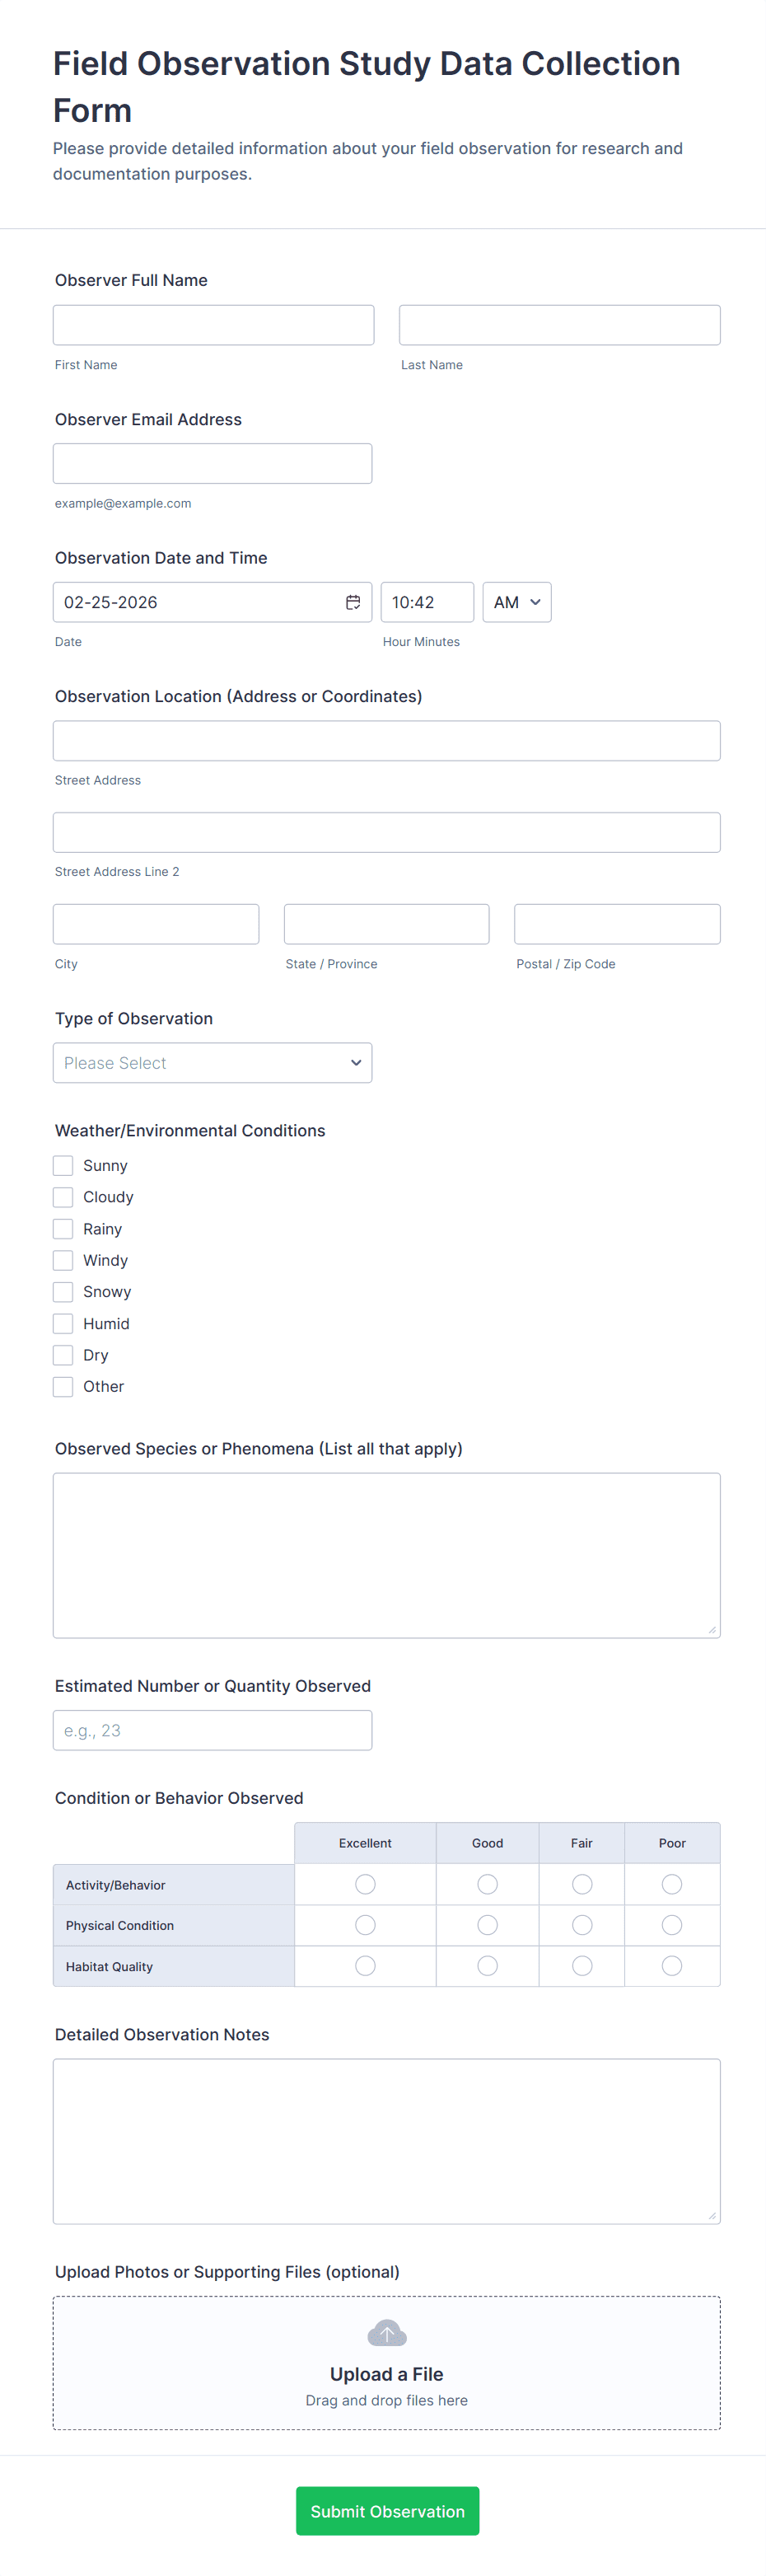Choose Fair for Physical Condition
Screen dimensions: 766x2576
point(581,1925)
